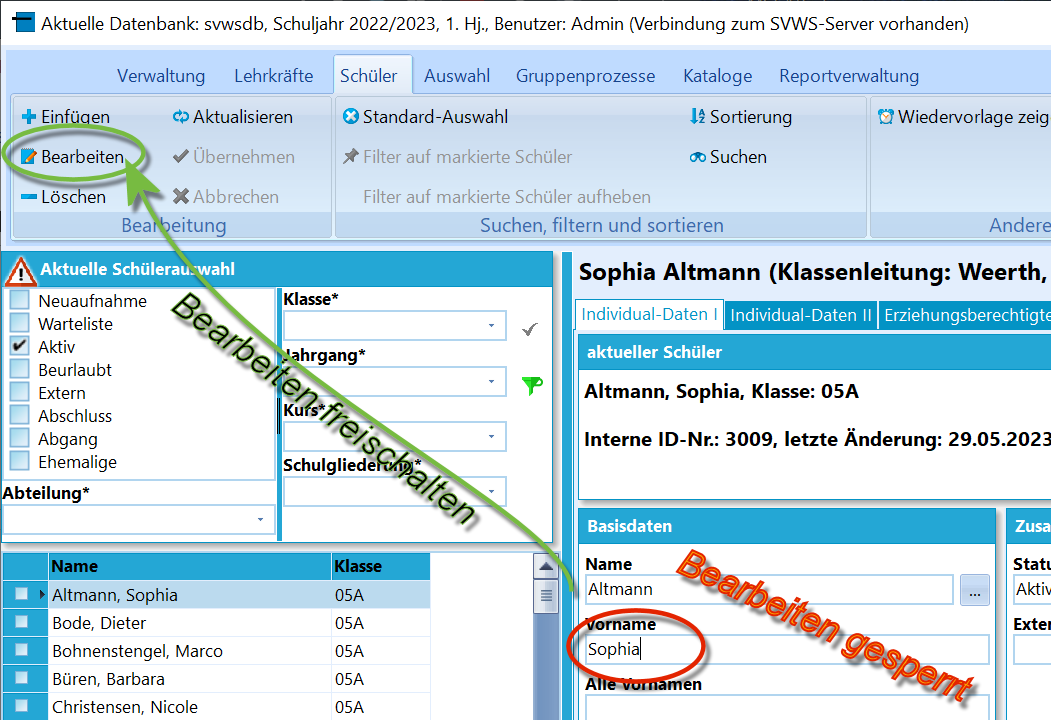Sort list by Name column header
The width and height of the screenshot is (1051, 720).
(x=190, y=566)
